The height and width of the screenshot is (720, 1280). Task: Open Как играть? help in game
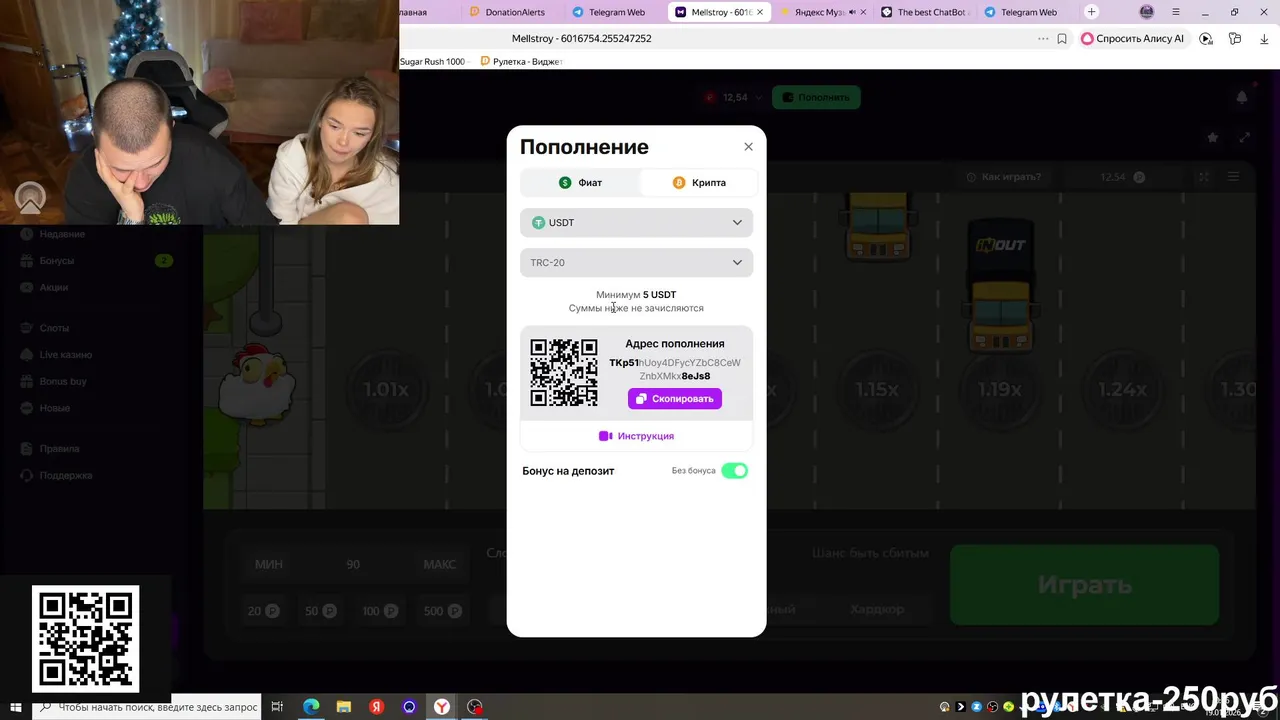(x=1003, y=177)
